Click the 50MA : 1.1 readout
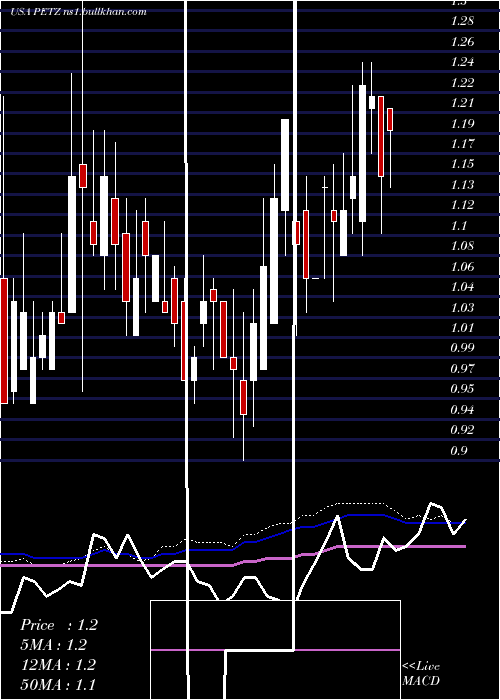500x700 pixels. click(x=58, y=684)
